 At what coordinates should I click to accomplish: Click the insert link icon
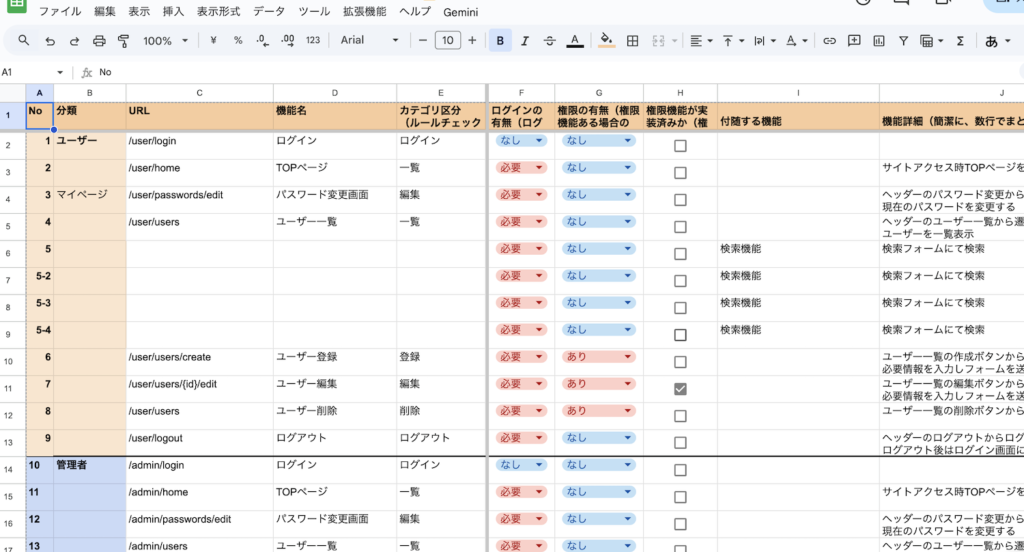[x=829, y=41]
